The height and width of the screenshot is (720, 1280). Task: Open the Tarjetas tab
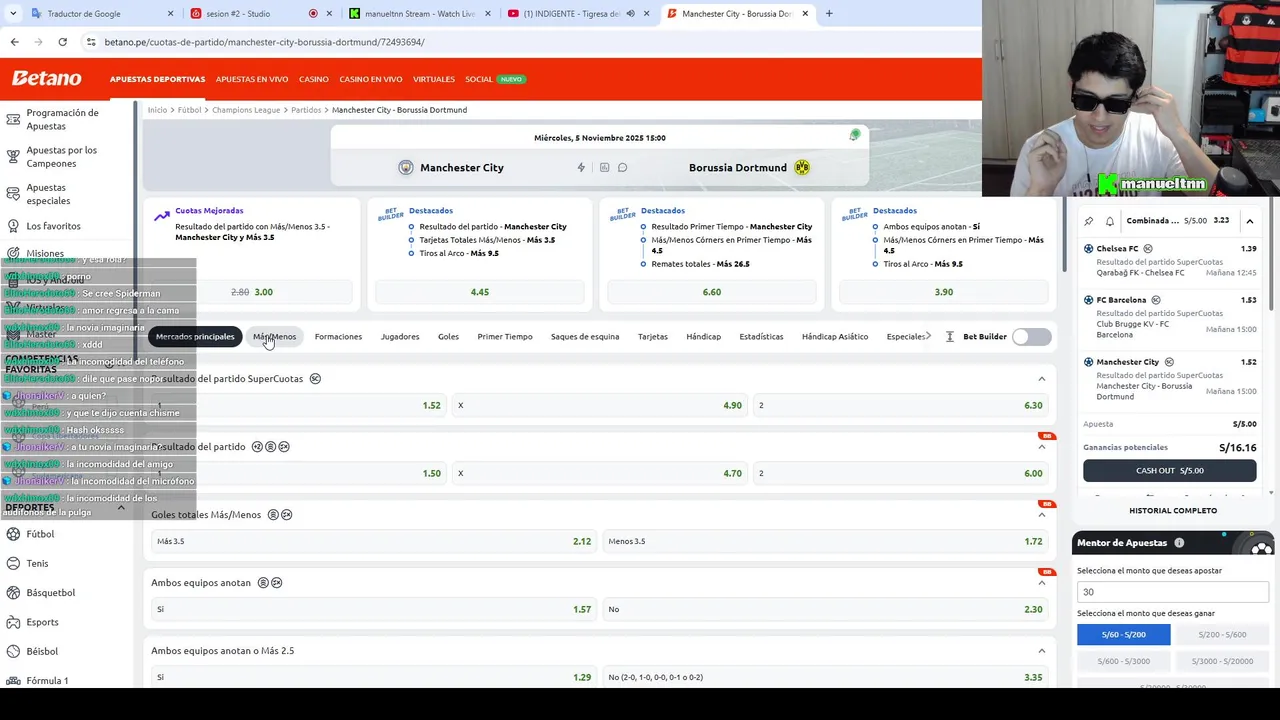pos(653,337)
